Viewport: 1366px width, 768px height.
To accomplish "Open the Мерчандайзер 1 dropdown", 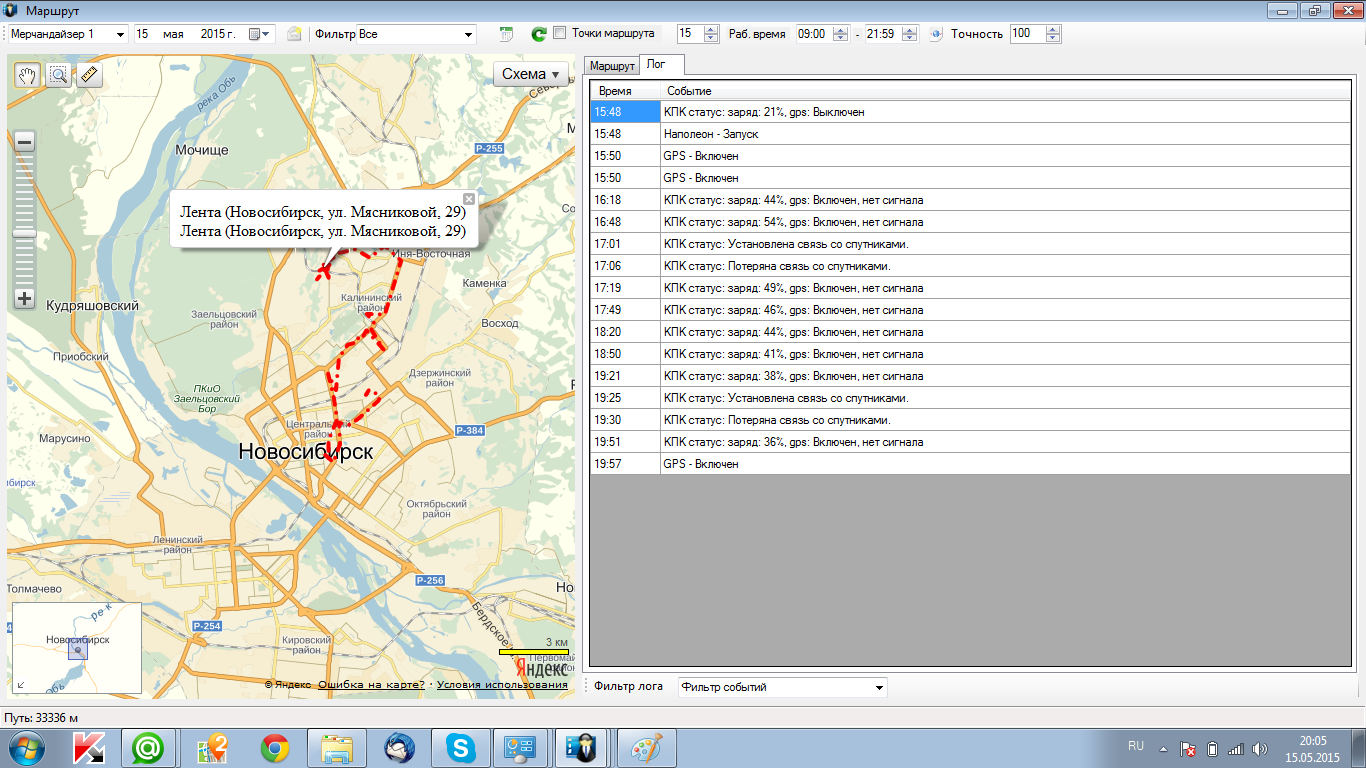I will [121, 34].
